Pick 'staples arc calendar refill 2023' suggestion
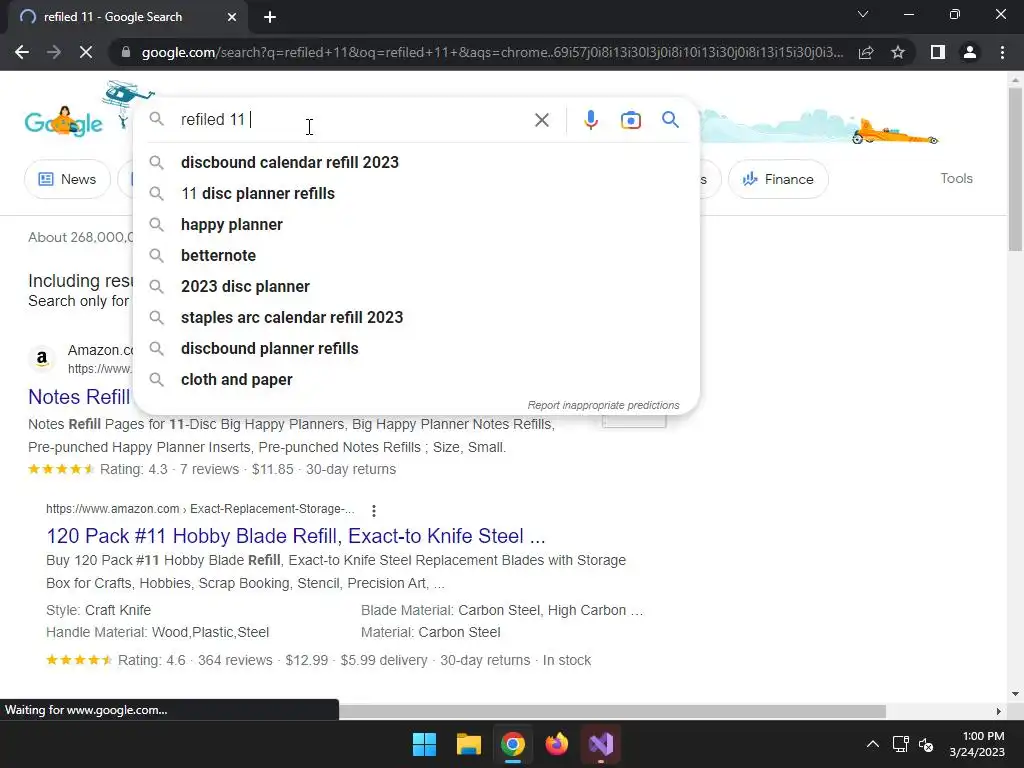Viewport: 1024px width, 768px height. pos(416,317)
